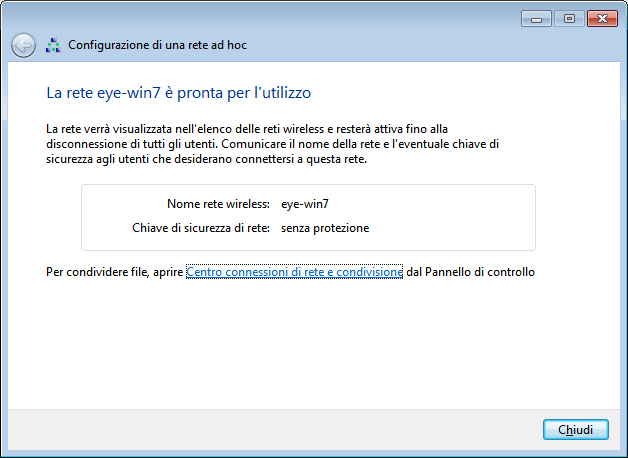
Task: Click the ad hoc network wizard icon
Action: click(x=53, y=45)
